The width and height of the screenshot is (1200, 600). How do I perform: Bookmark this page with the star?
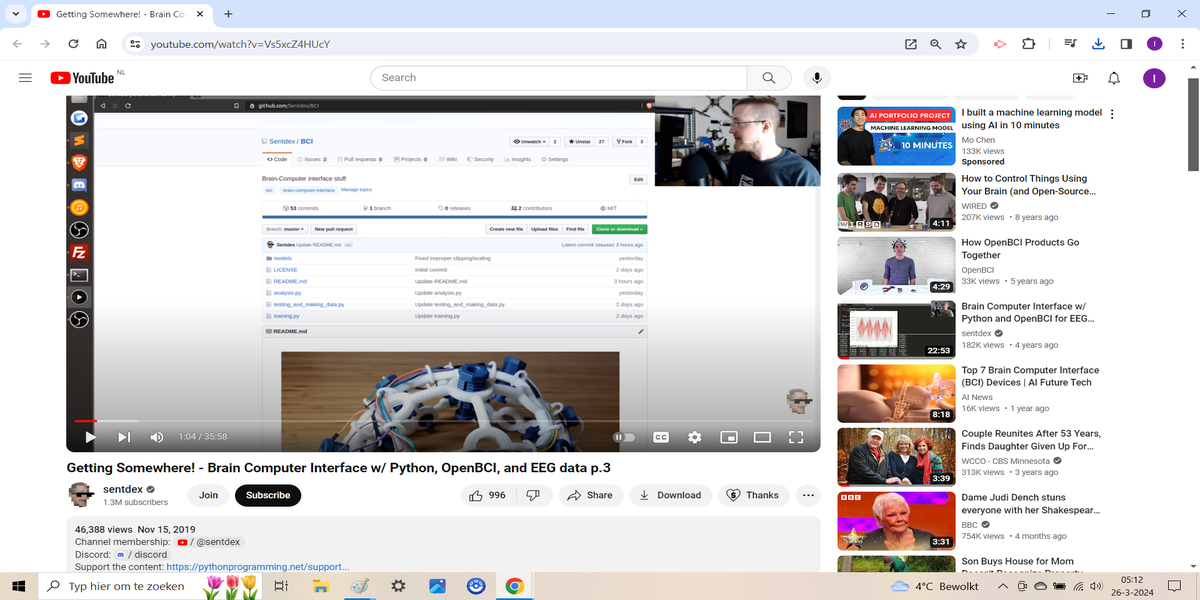[x=961, y=44]
